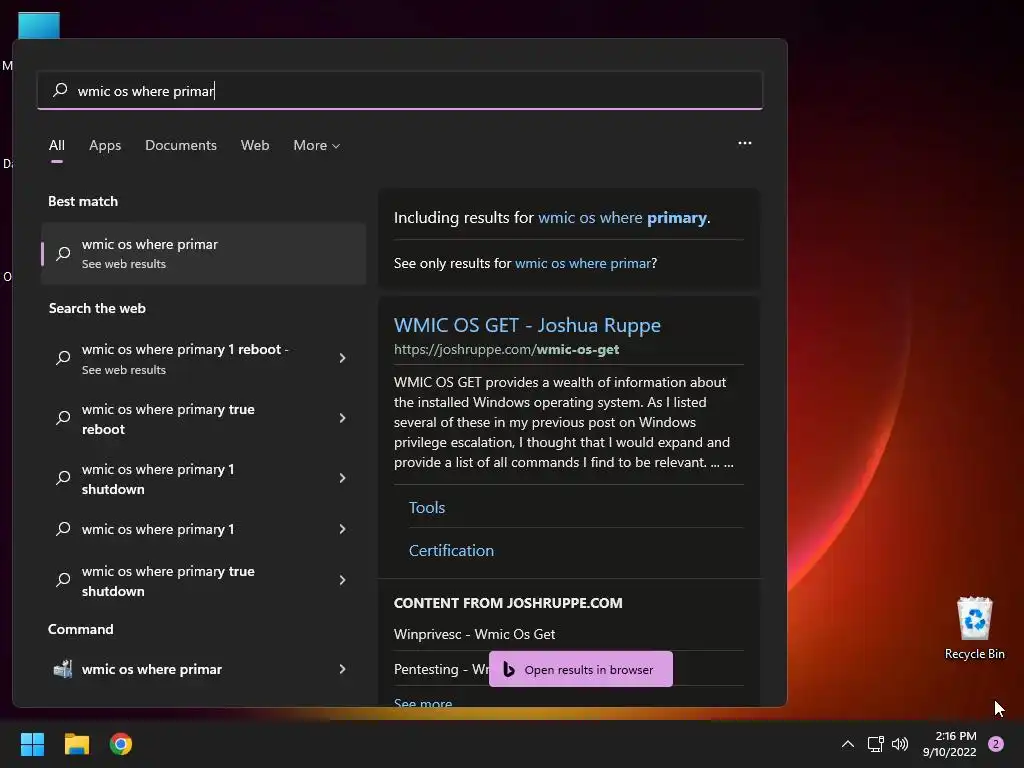The image size is (1024, 768).
Task: Switch to the Apps tab
Action: (x=105, y=145)
